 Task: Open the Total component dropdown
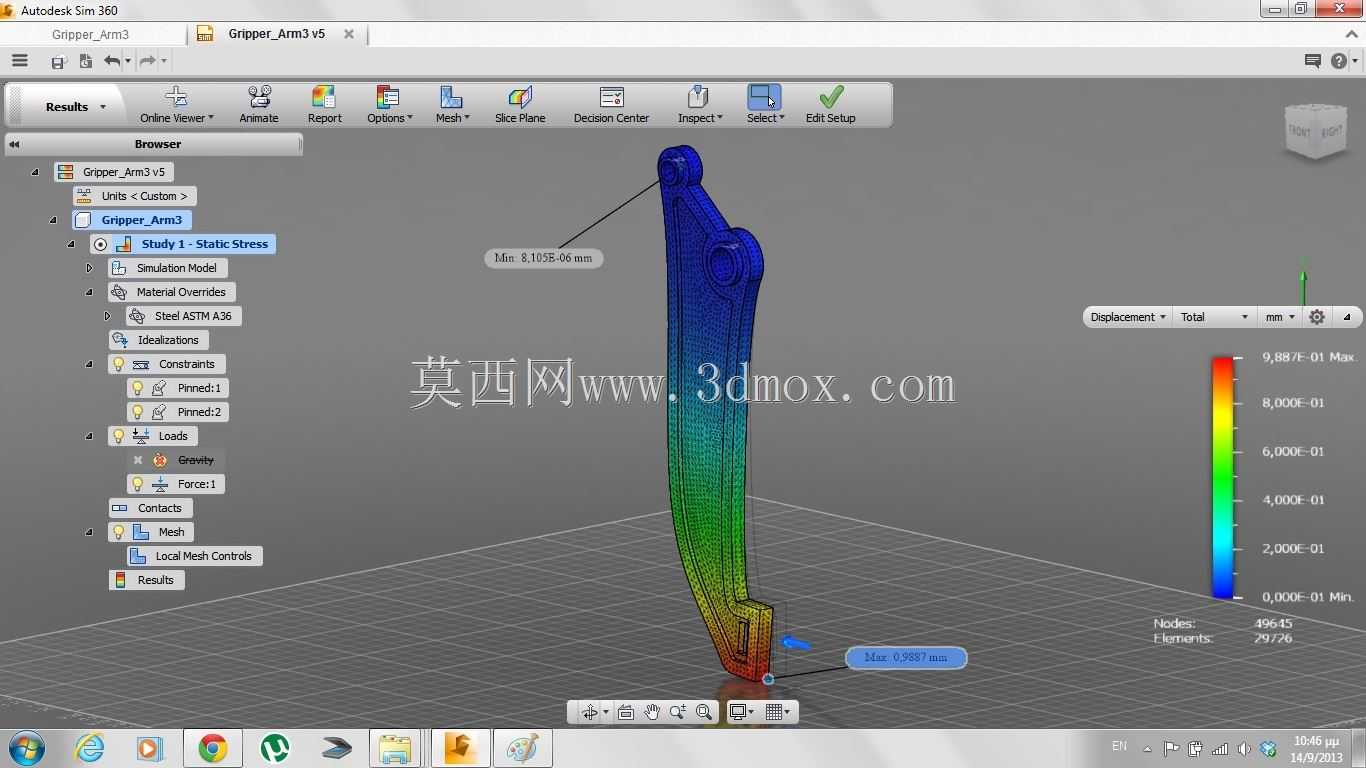click(1214, 317)
